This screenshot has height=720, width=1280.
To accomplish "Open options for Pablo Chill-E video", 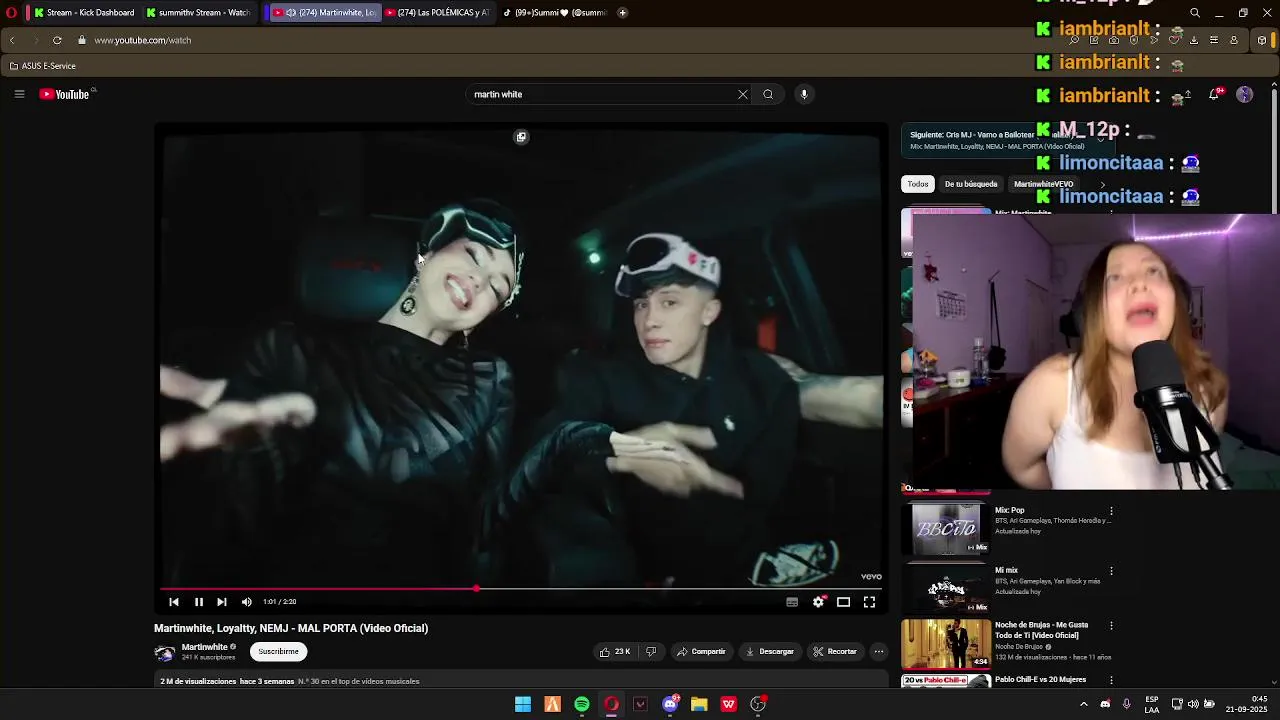I will coord(1111,680).
